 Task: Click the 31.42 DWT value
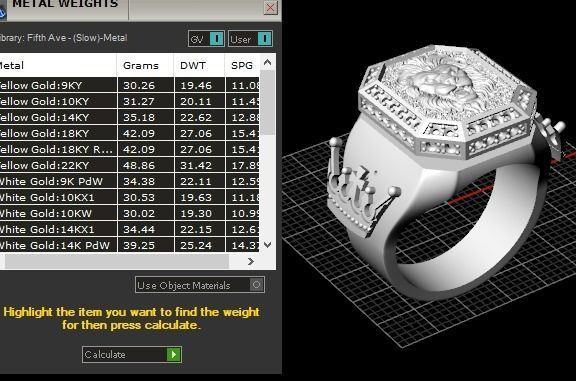coord(196,165)
